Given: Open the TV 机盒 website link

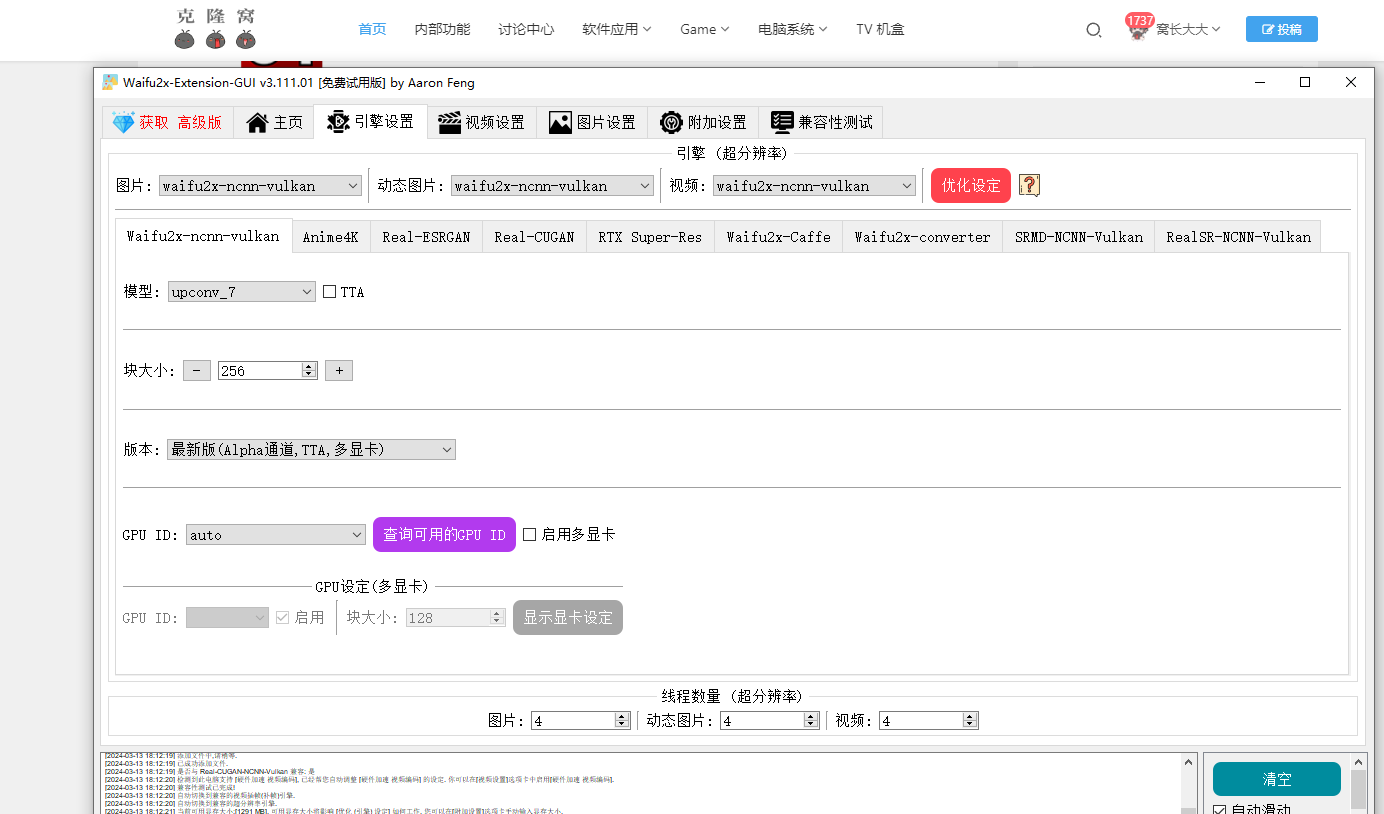Looking at the screenshot, I should point(880,29).
